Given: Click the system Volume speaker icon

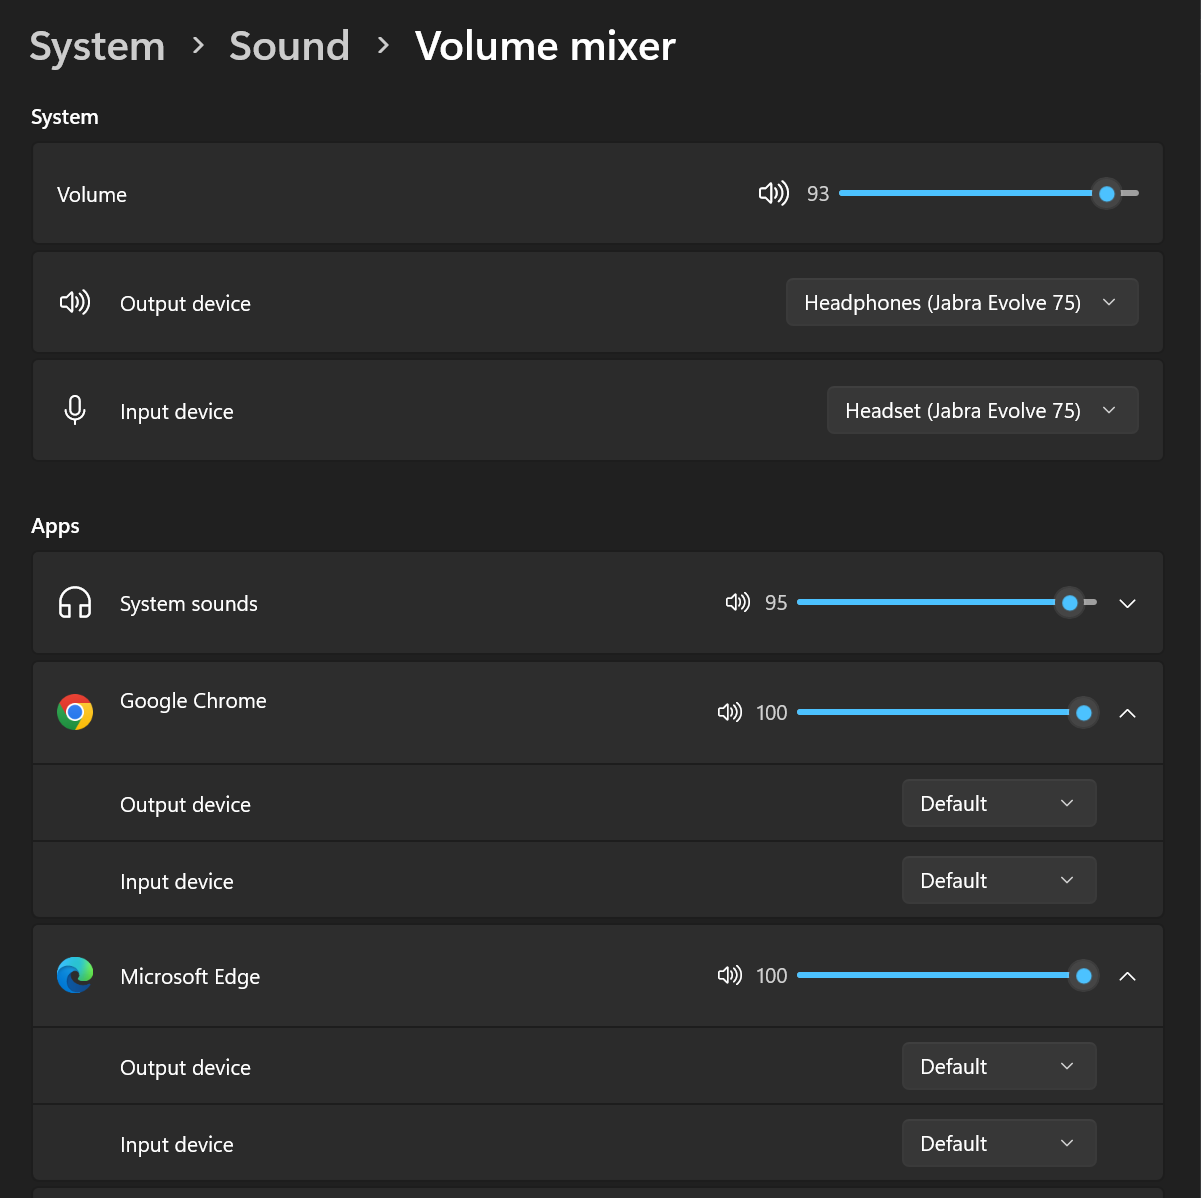Looking at the screenshot, I should coord(773,193).
